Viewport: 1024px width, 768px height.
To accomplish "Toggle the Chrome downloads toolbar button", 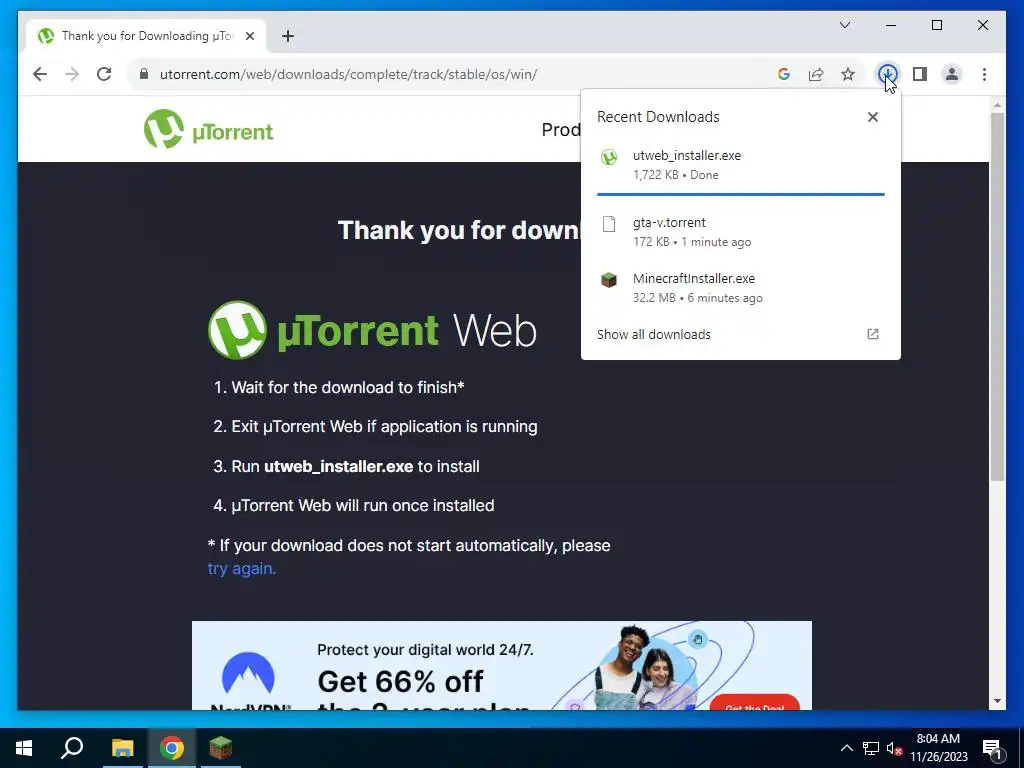I will point(887,74).
